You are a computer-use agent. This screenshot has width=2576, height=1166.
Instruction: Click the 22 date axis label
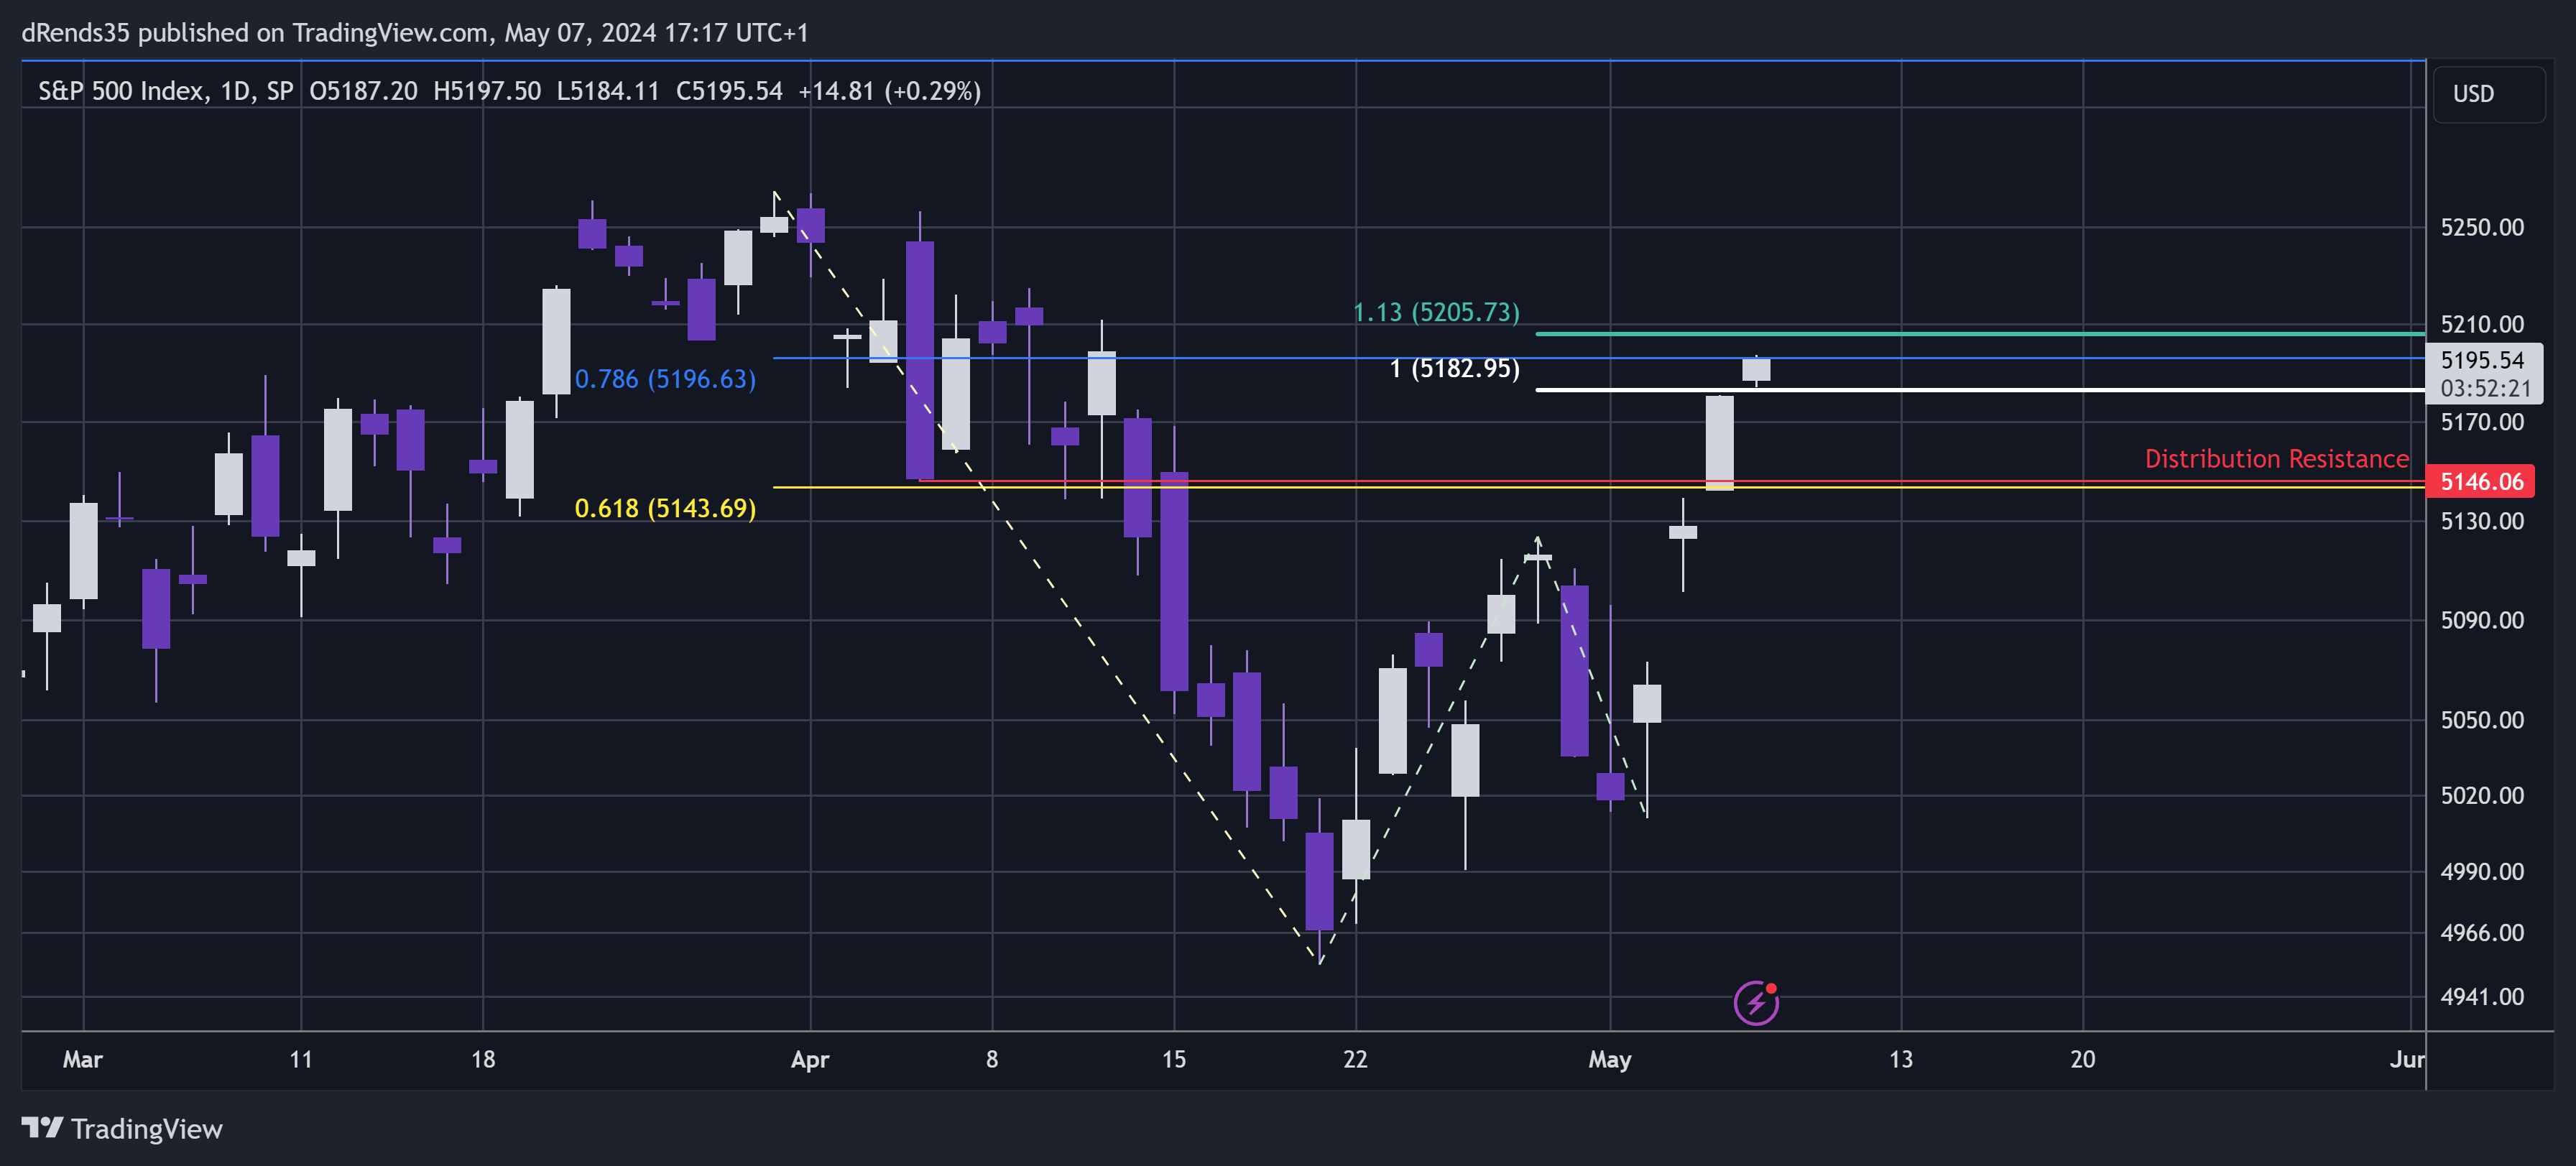point(1355,1060)
